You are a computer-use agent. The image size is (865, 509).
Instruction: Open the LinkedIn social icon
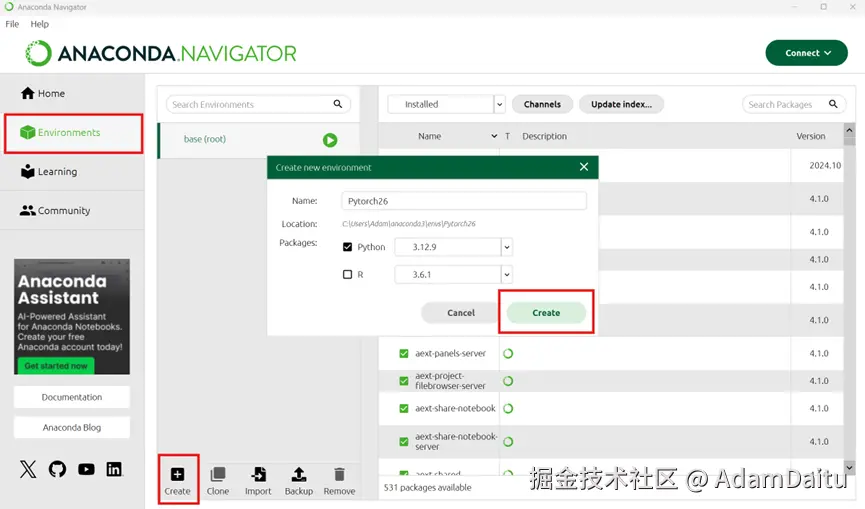[114, 469]
